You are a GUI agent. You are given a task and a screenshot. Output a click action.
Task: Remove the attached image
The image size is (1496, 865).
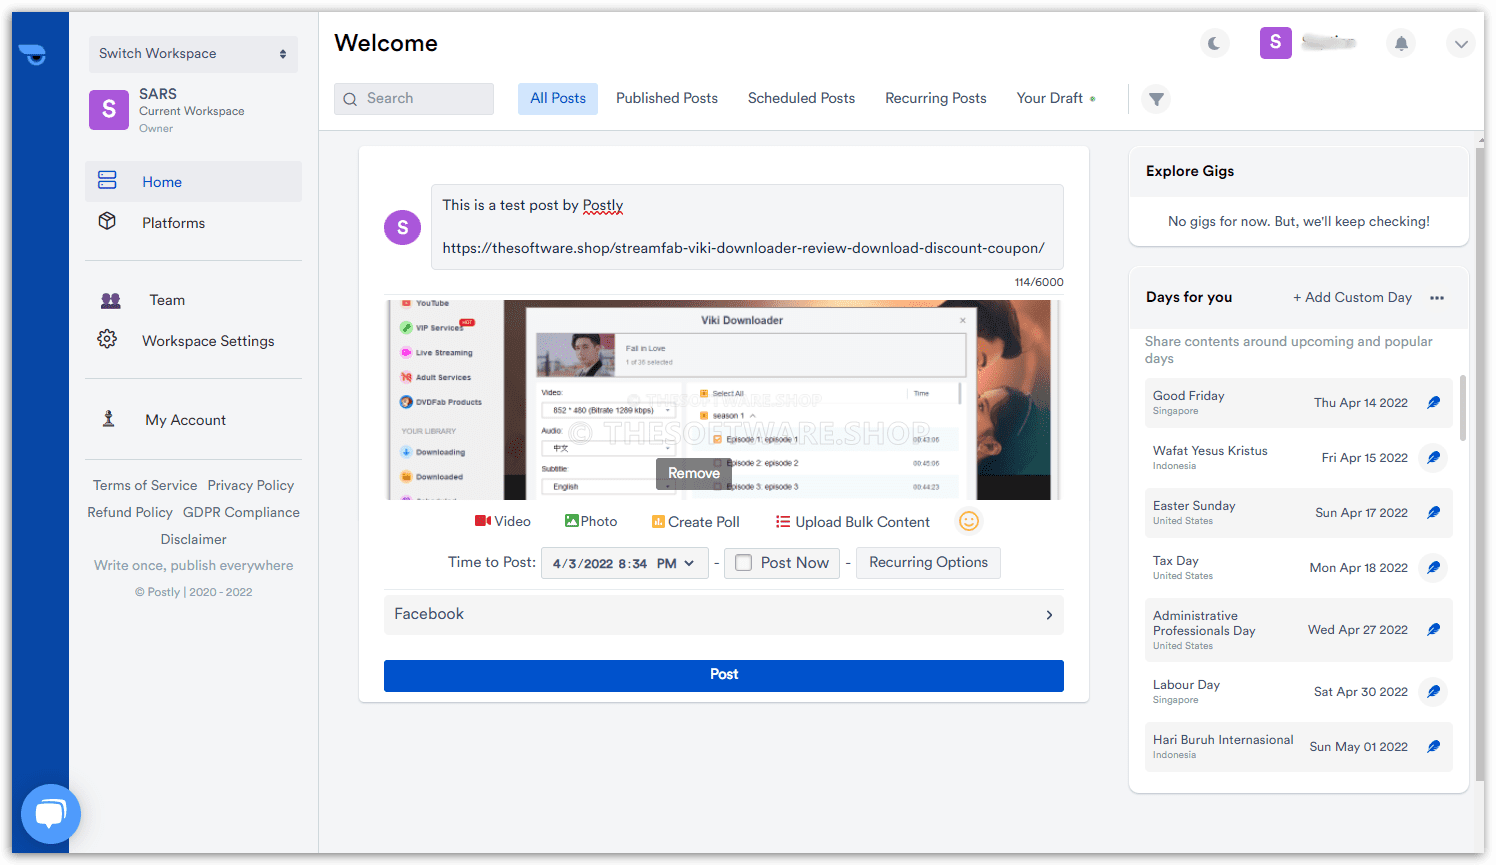[694, 473]
